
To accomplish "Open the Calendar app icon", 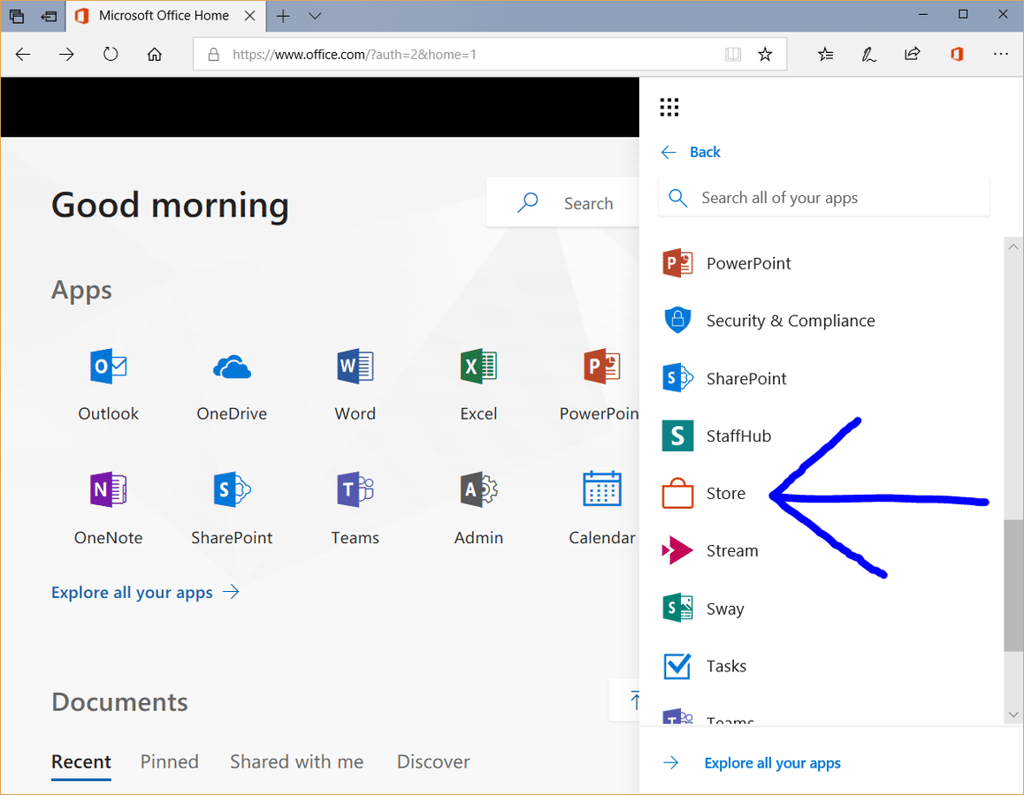I will point(601,490).
